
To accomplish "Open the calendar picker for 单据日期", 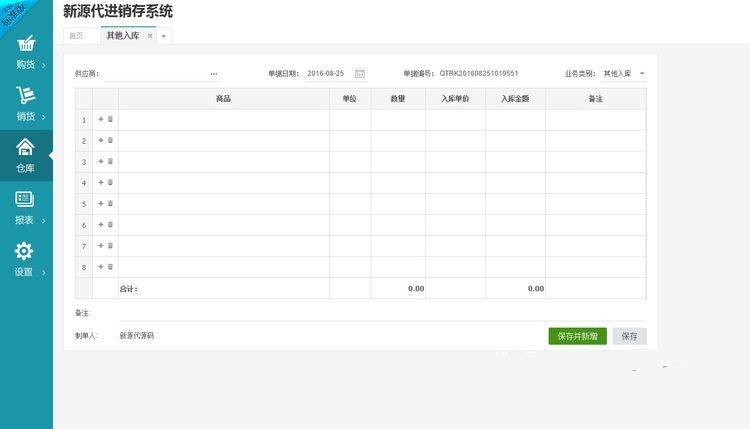I will coord(360,74).
